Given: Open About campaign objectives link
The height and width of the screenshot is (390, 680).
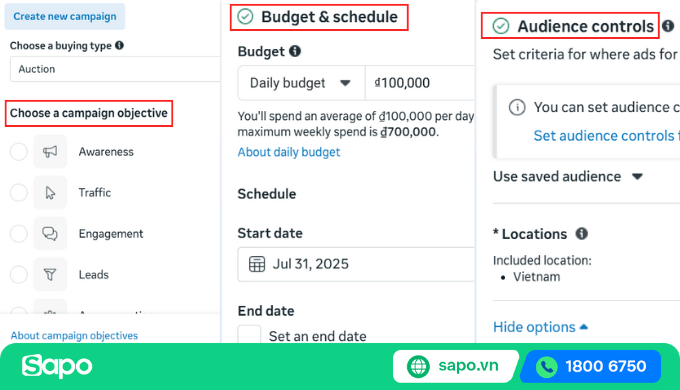Looking at the screenshot, I should coord(74,335).
